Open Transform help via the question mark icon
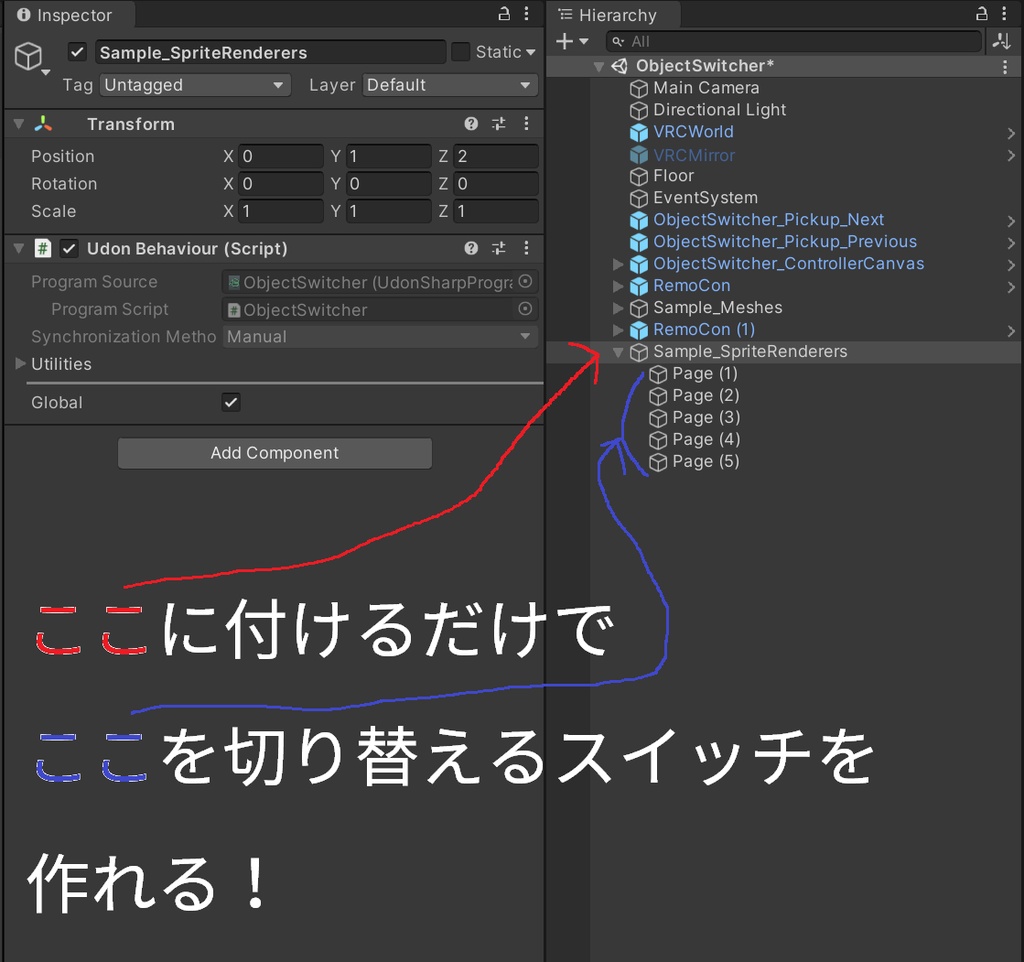 coord(471,123)
